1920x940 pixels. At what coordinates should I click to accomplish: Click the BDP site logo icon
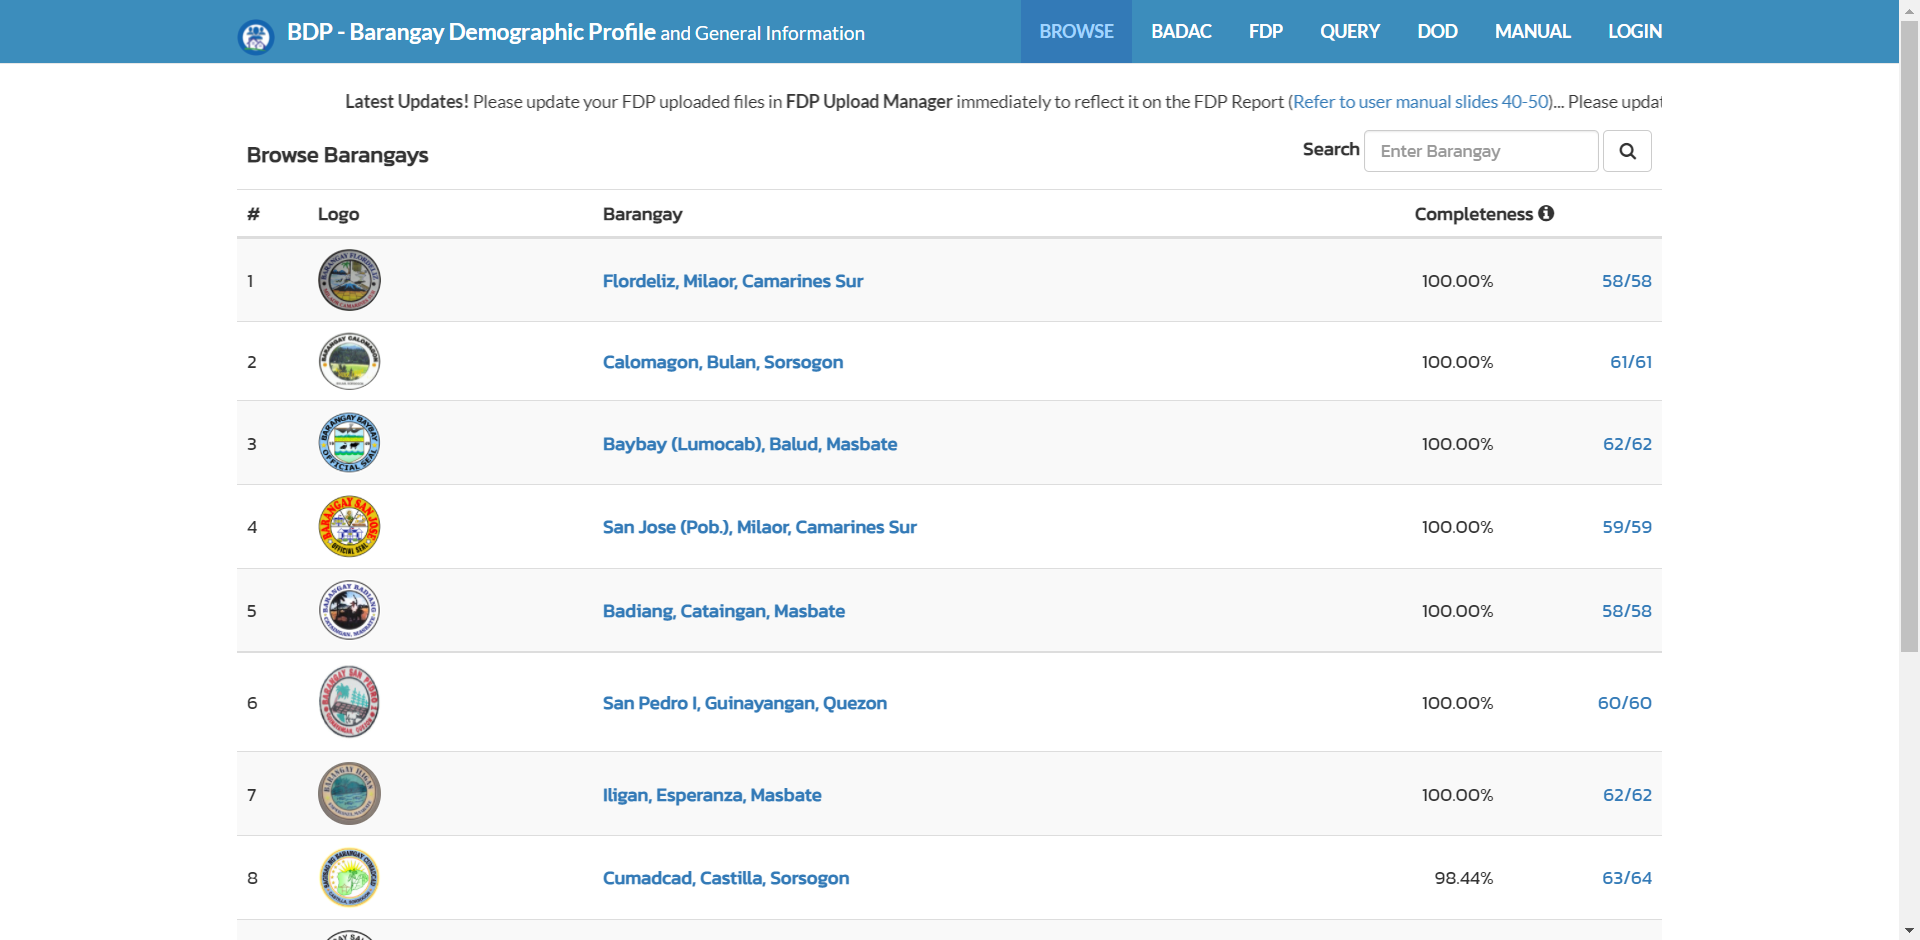pos(256,36)
